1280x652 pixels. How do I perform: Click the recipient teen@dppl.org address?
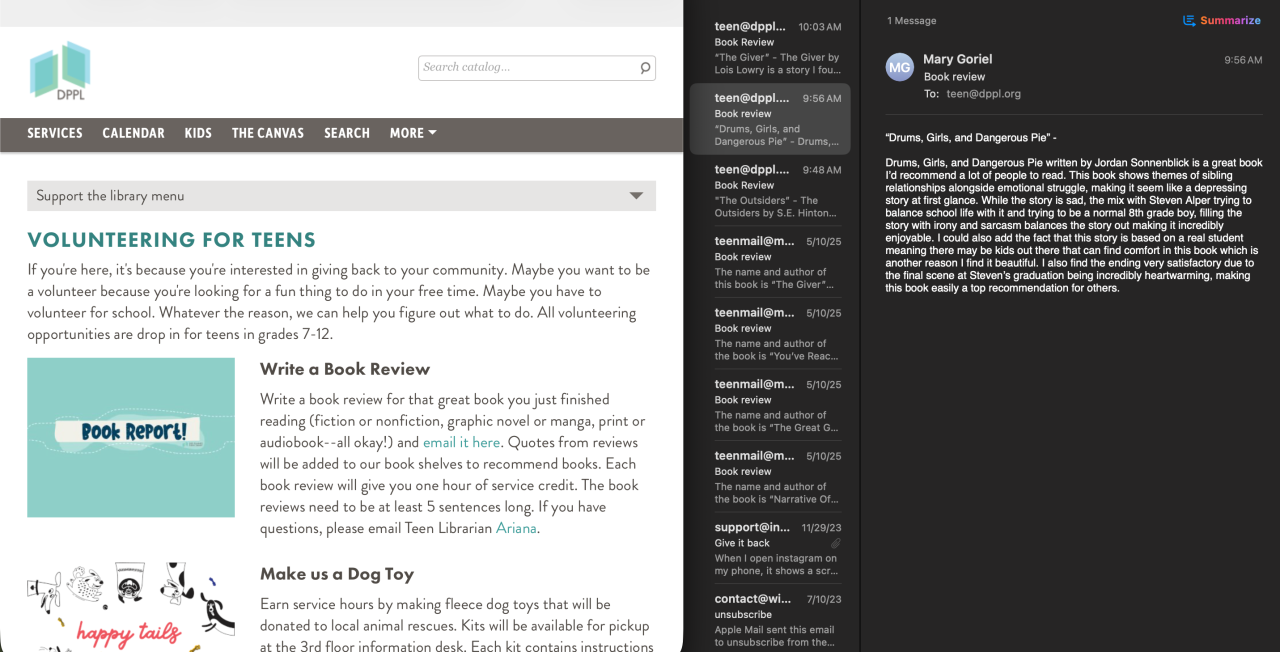(x=984, y=94)
